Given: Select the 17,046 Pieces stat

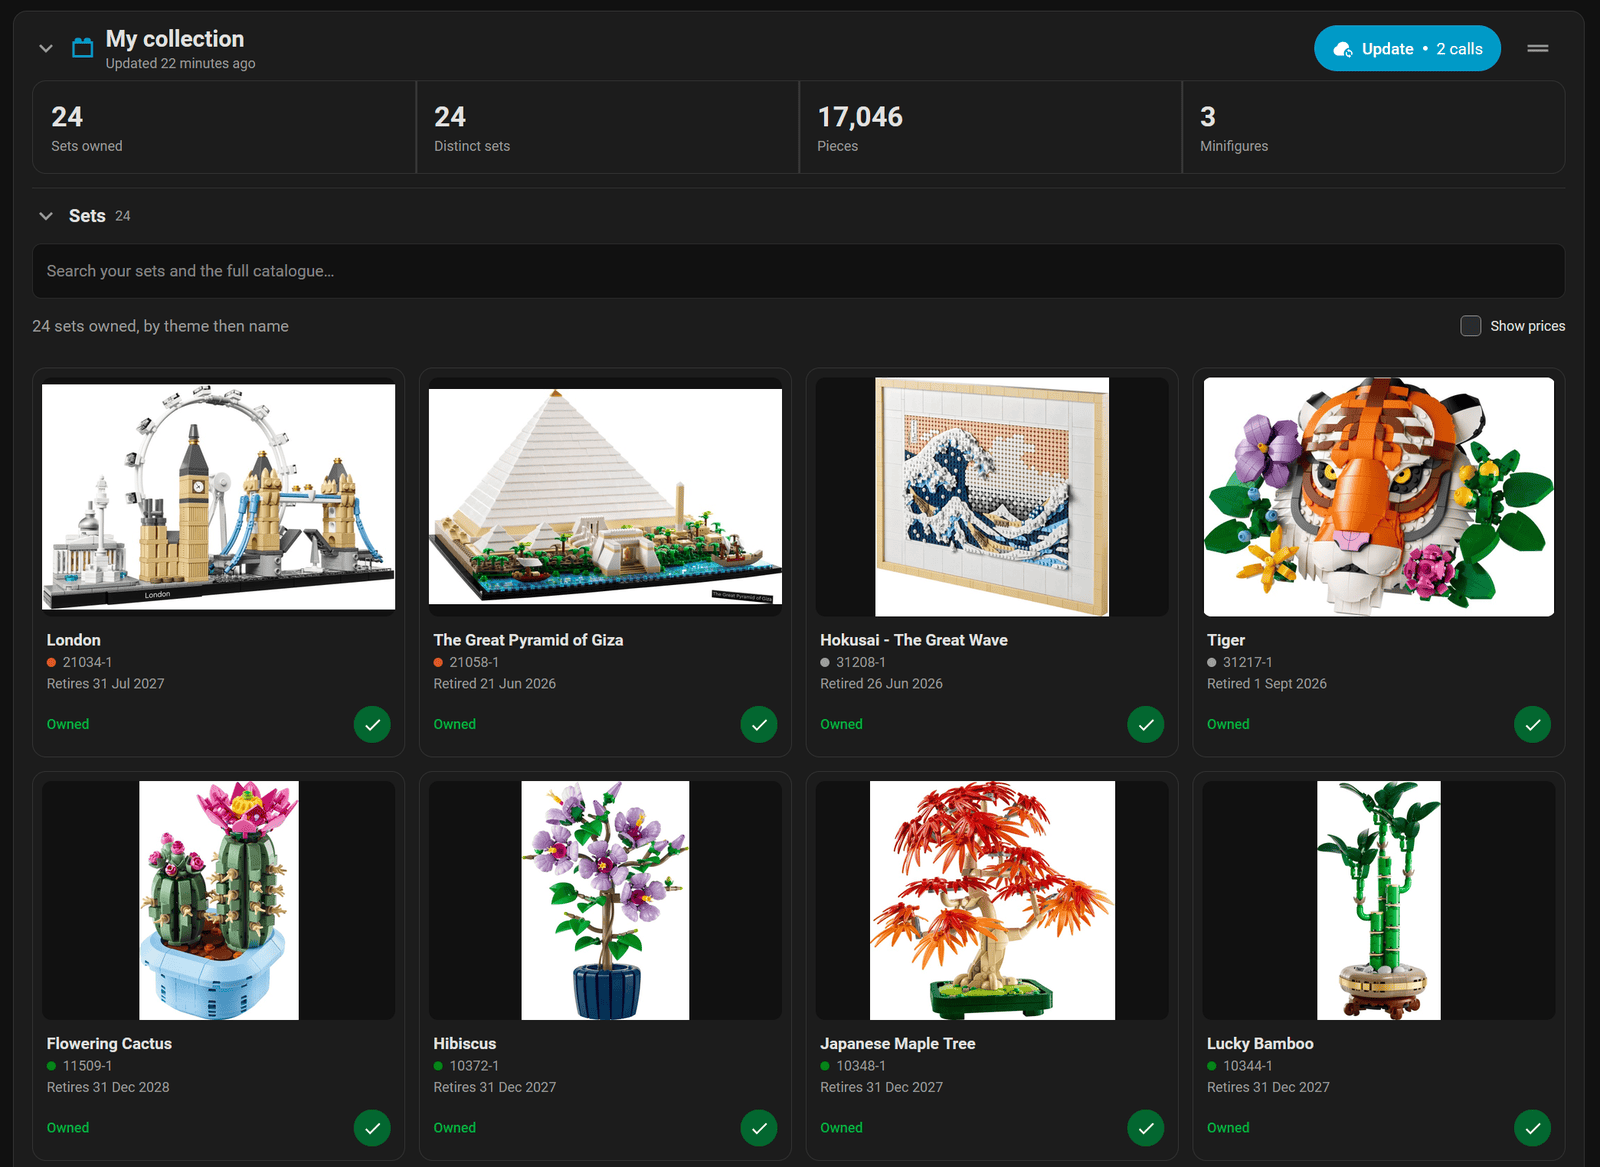Looking at the screenshot, I should coord(990,127).
